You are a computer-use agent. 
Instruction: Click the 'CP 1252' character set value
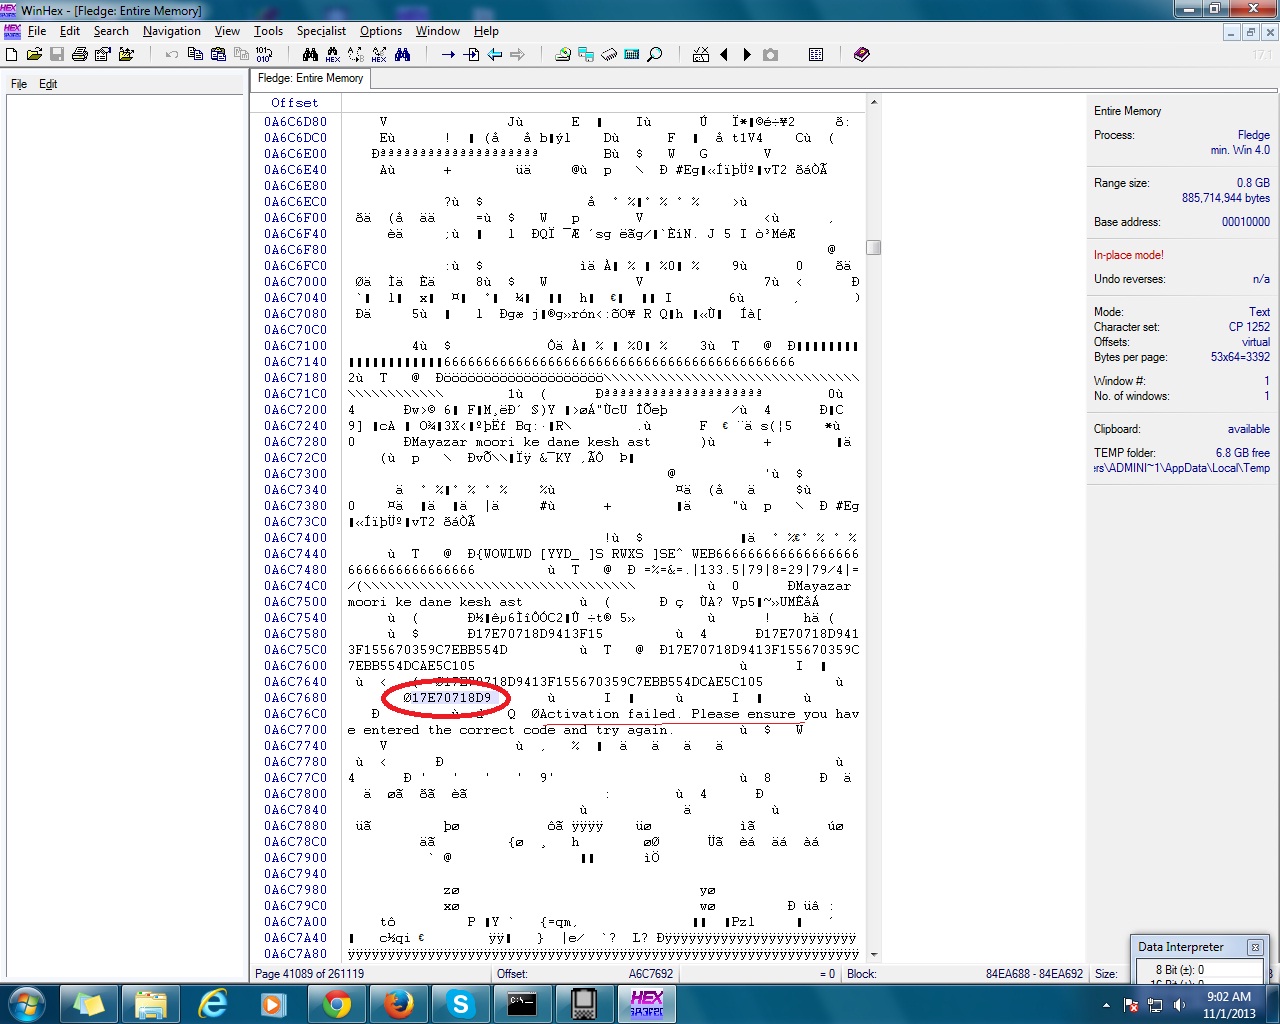(x=1249, y=327)
